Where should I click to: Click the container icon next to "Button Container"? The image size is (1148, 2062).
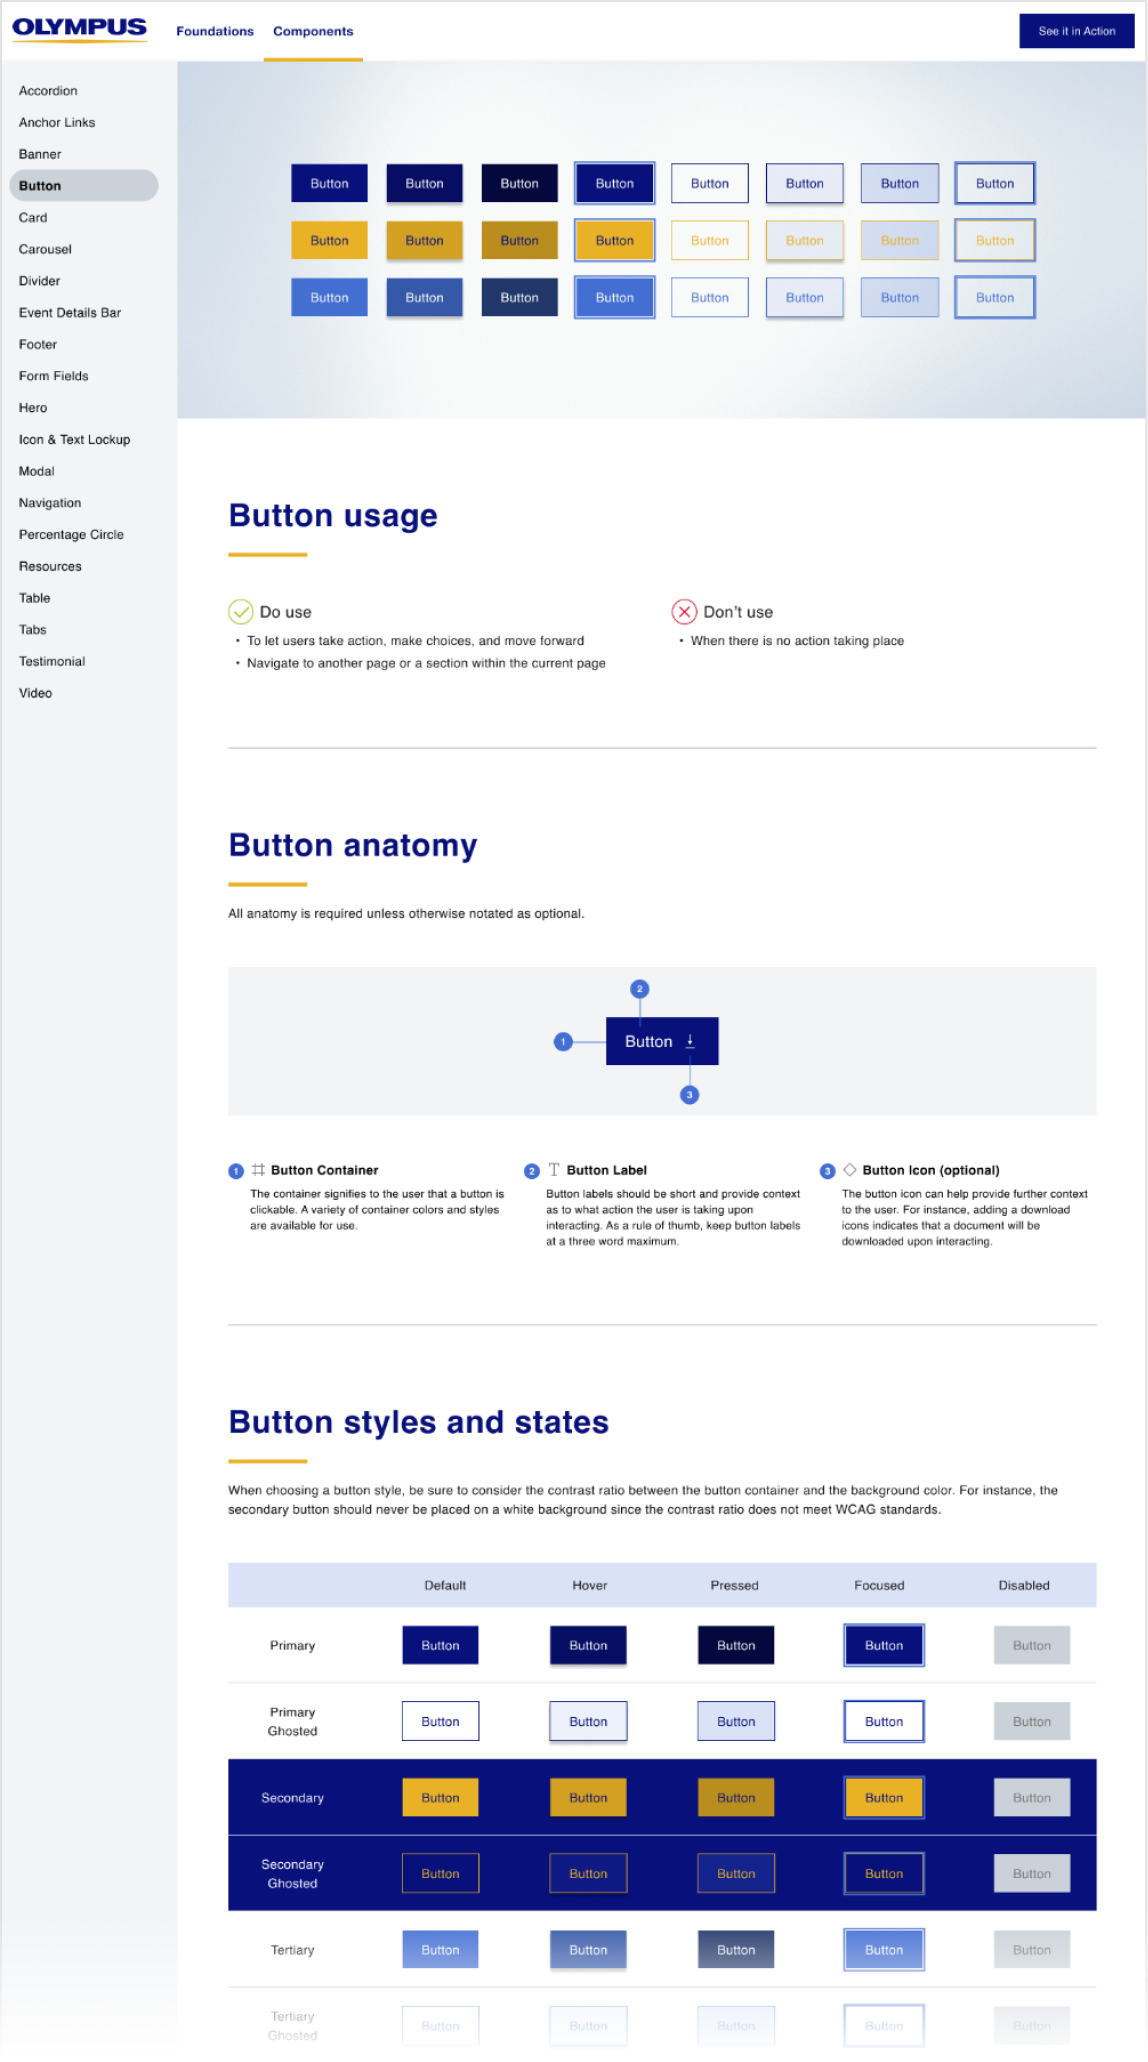tap(257, 1169)
